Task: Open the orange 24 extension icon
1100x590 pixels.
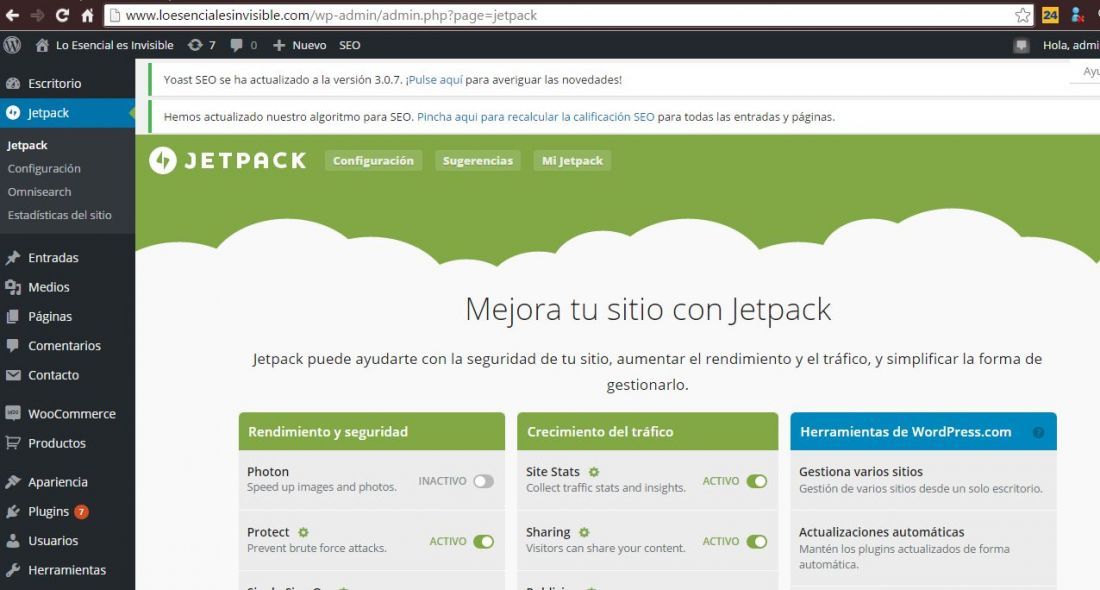Action: 1050,15
